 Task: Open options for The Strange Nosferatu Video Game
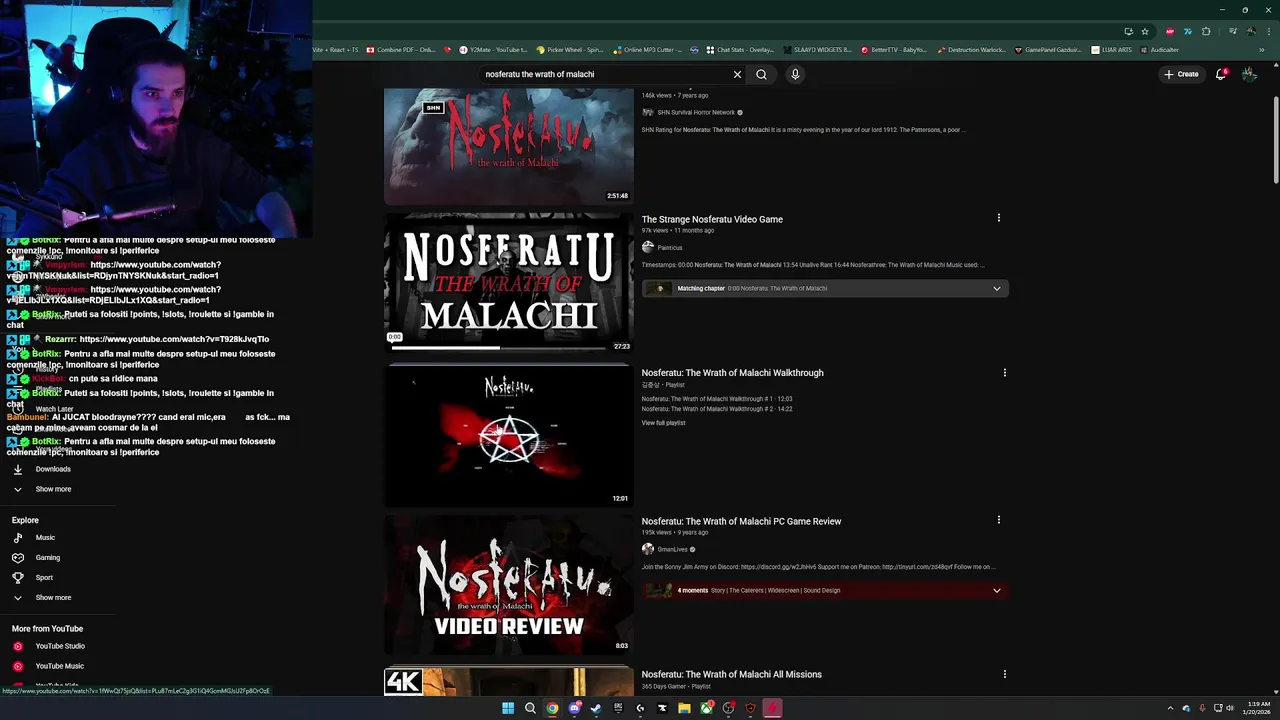[x=998, y=218]
